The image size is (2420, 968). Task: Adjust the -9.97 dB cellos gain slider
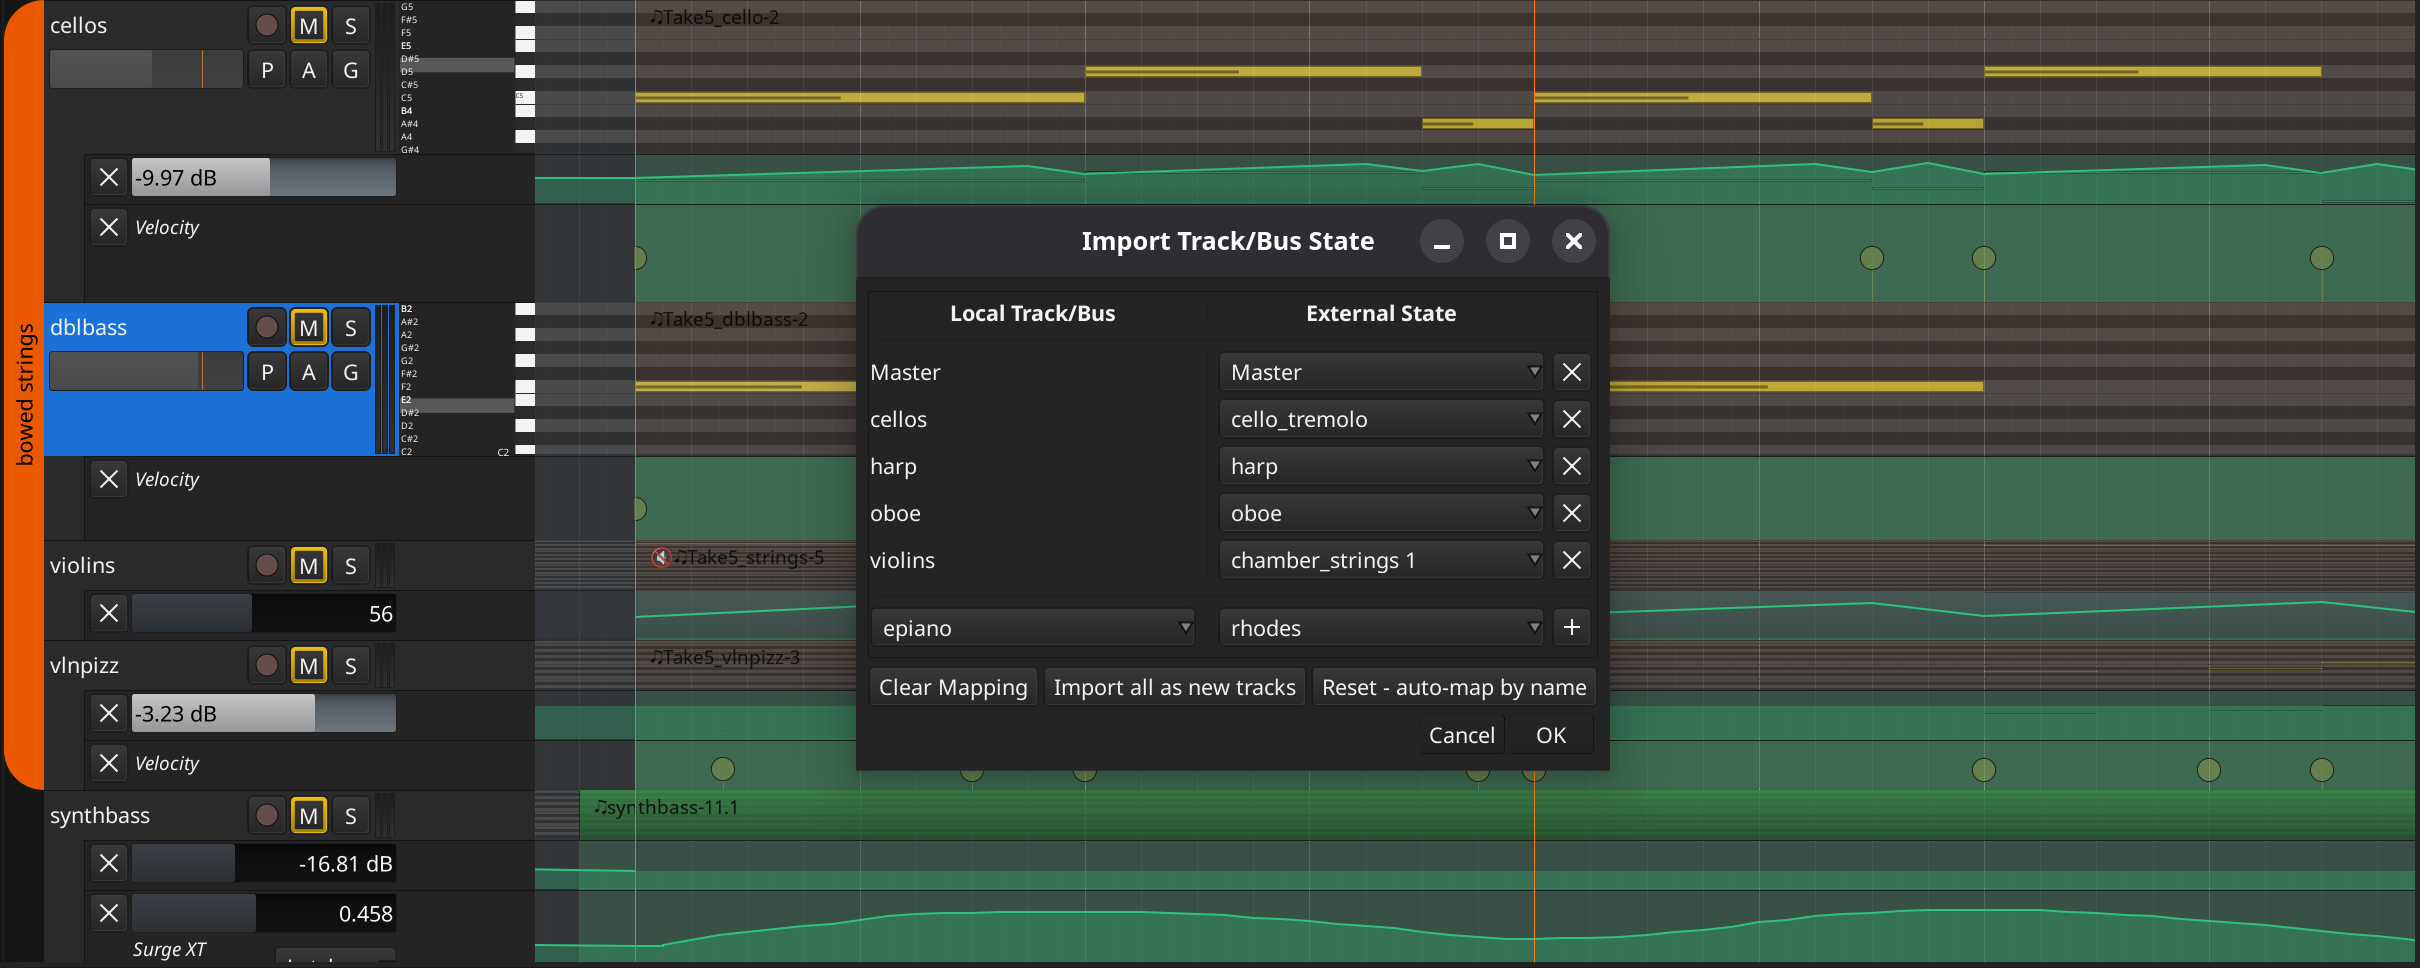(x=263, y=177)
